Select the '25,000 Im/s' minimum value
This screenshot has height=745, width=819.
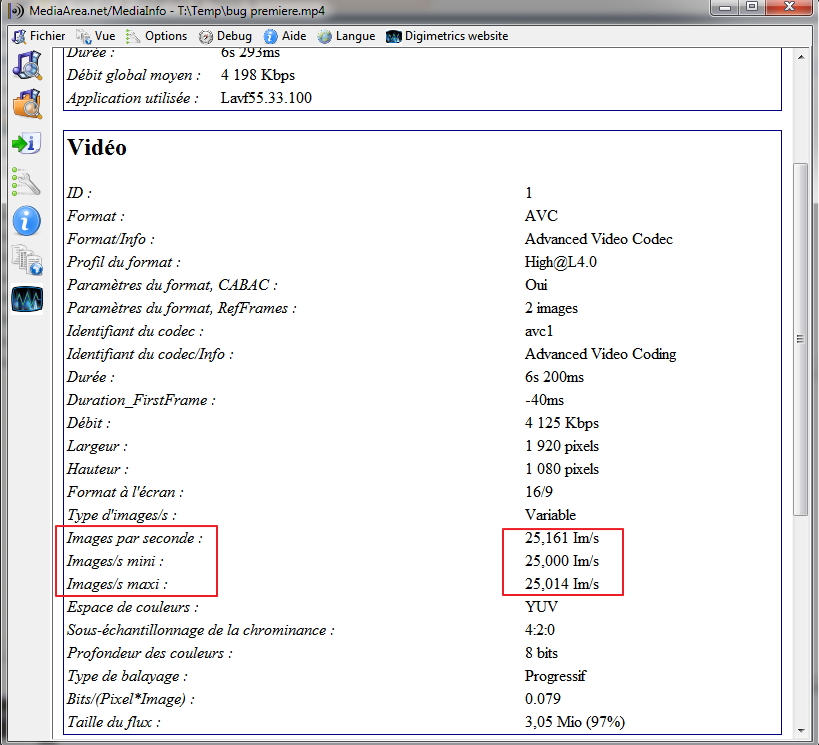tap(561, 561)
